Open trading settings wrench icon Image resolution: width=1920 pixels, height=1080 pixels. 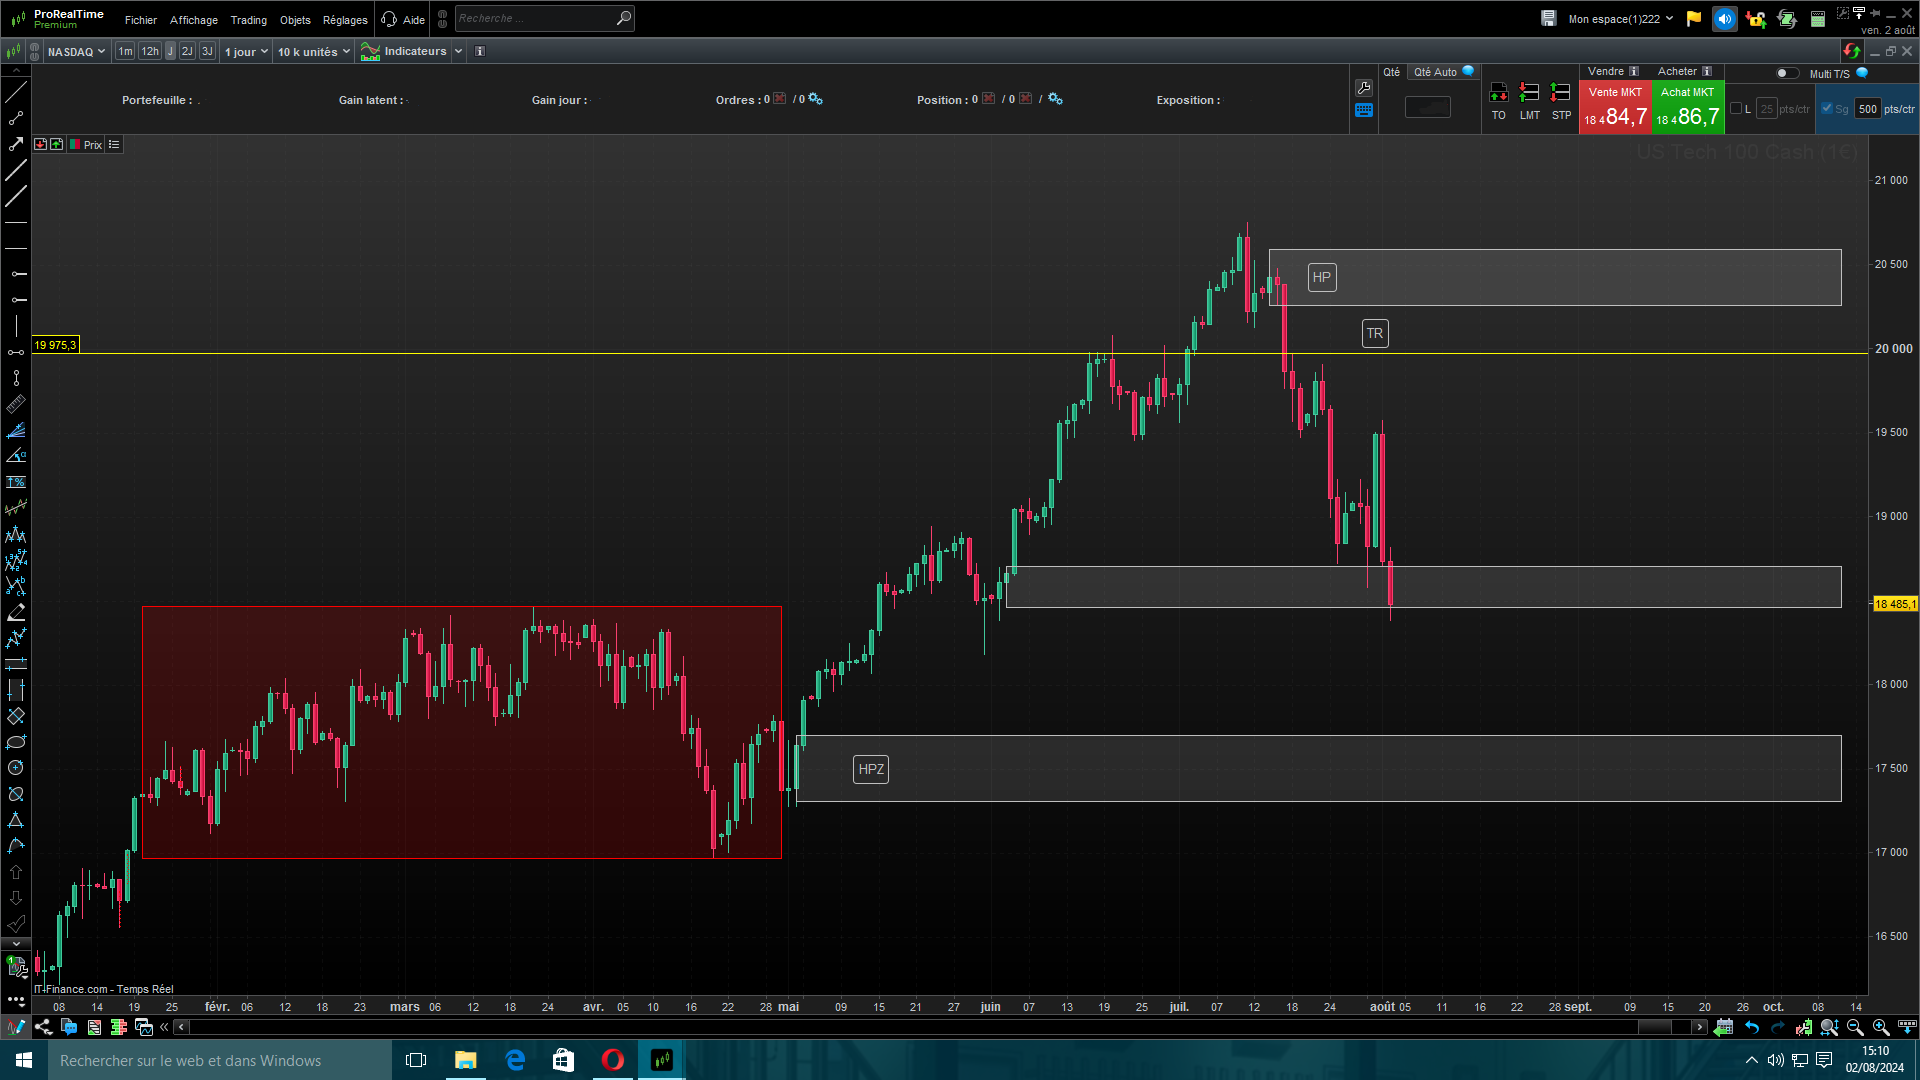(1364, 88)
